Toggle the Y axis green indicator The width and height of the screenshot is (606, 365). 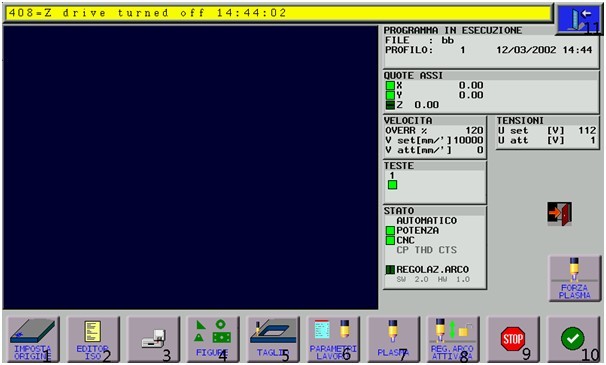click(390, 95)
